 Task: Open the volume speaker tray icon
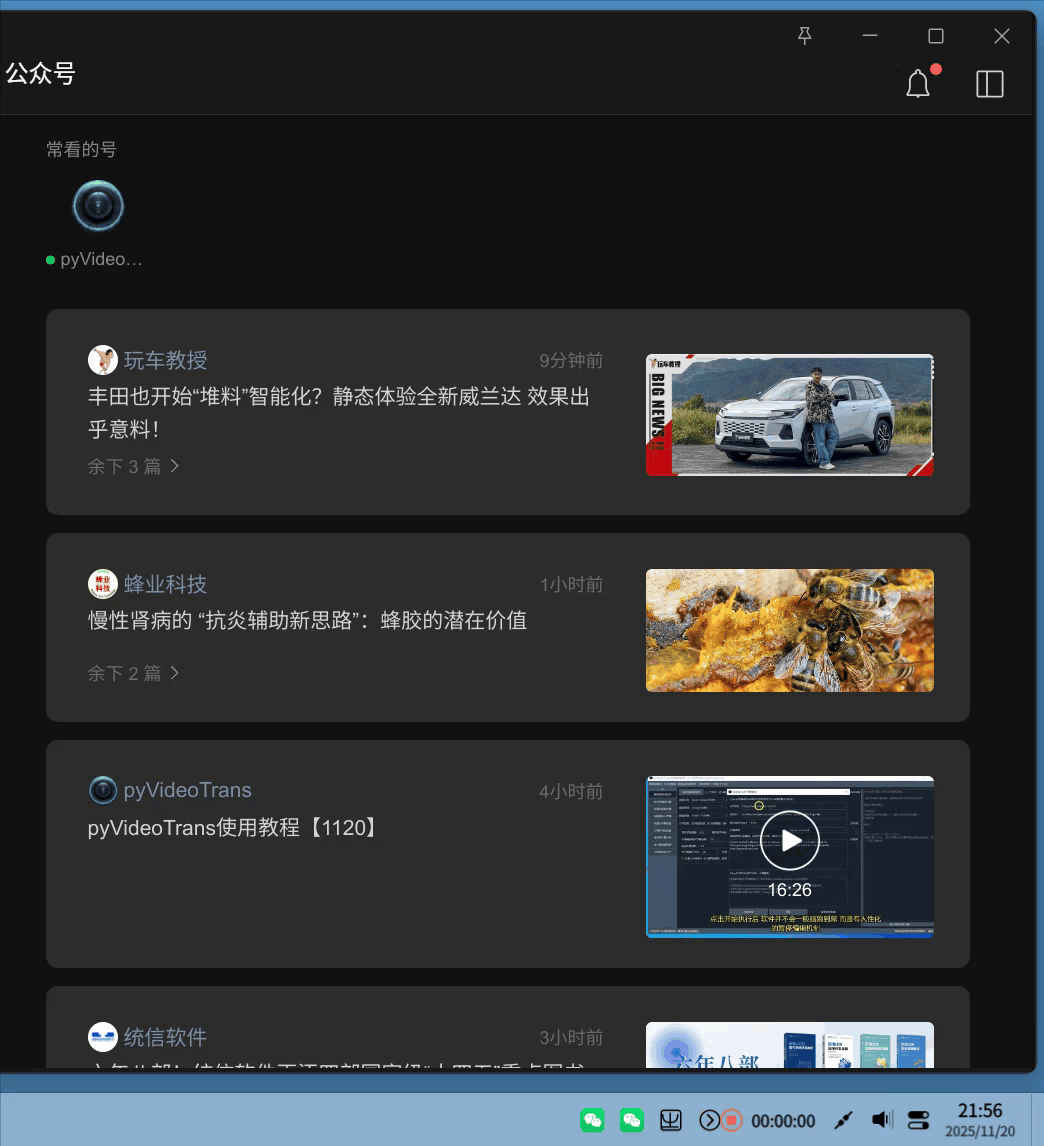click(x=882, y=1120)
